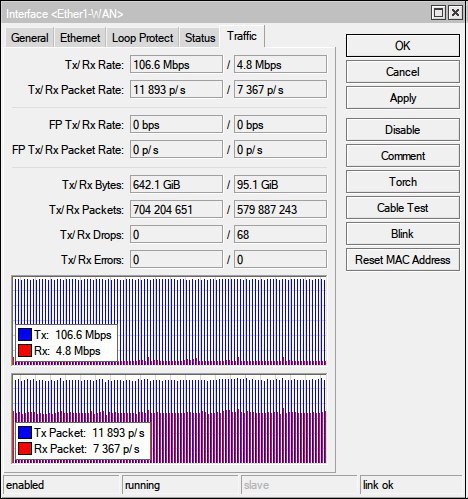
Task: Click the red Rx color swatch in rate graph
Action: pos(25,351)
